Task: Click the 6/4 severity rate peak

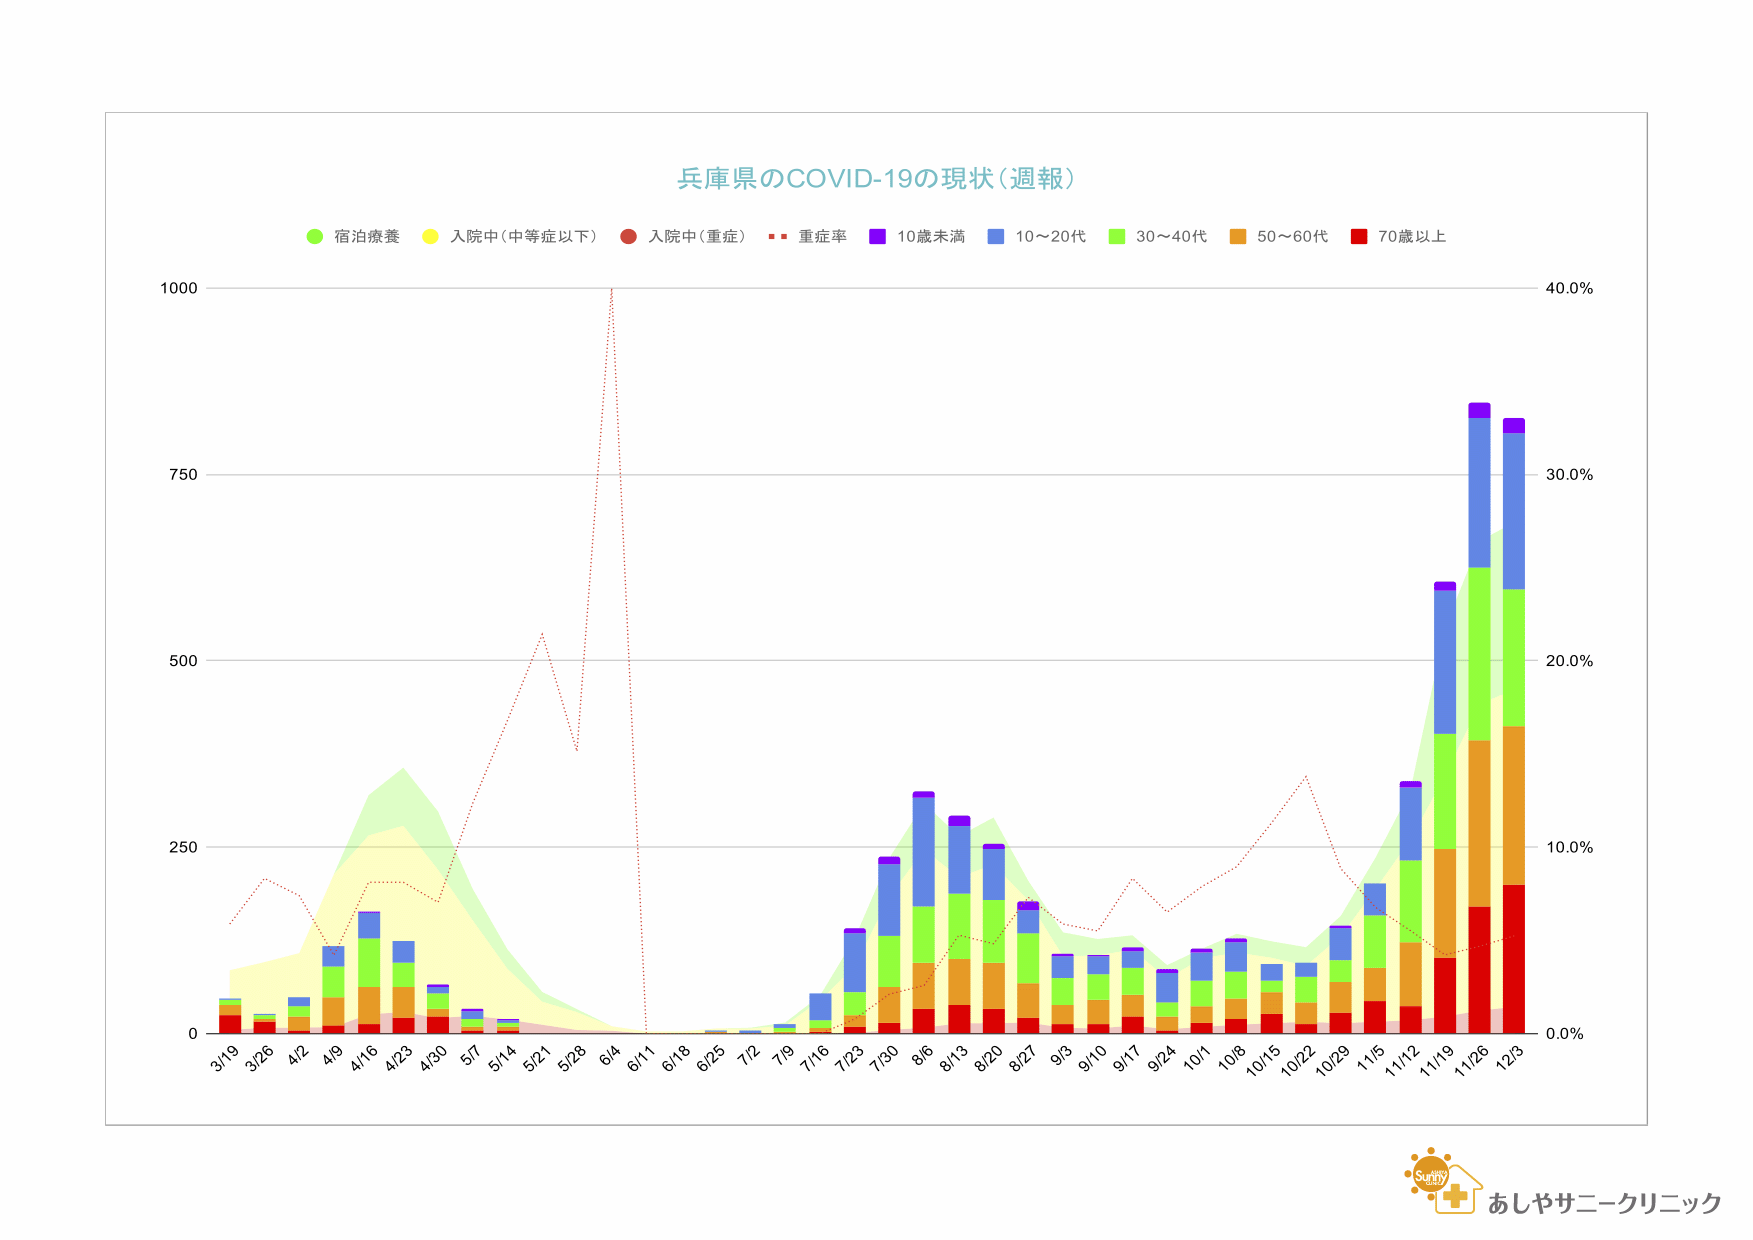Action: pyautogui.click(x=612, y=290)
